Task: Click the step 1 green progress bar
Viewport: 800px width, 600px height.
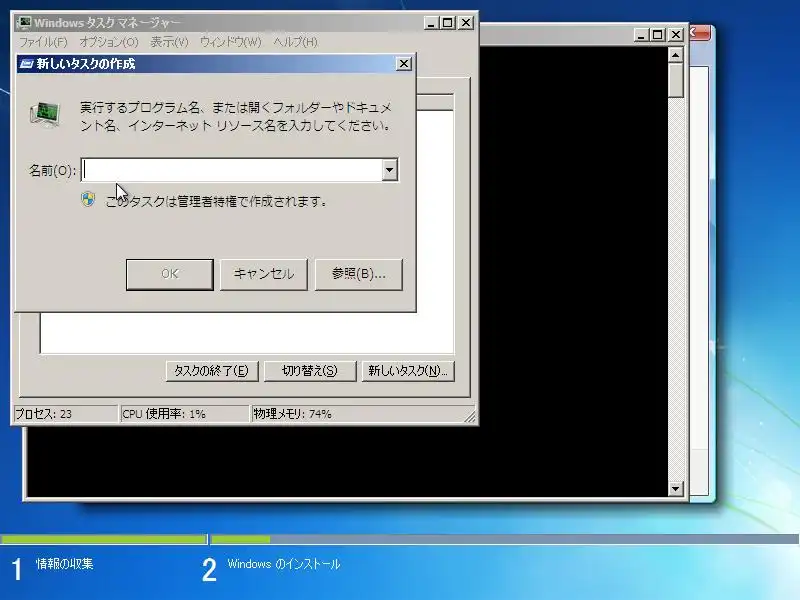Action: pyautogui.click(x=103, y=539)
